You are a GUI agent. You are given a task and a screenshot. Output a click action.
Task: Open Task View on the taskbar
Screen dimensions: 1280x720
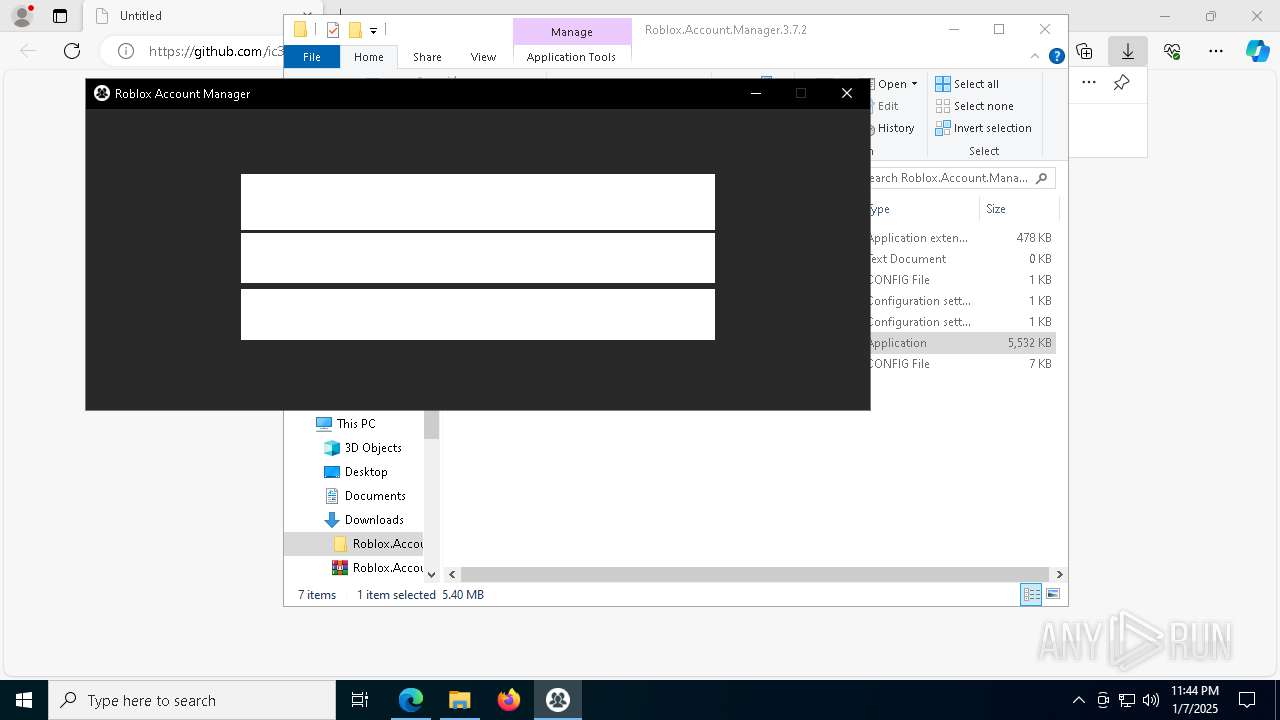tap(360, 700)
